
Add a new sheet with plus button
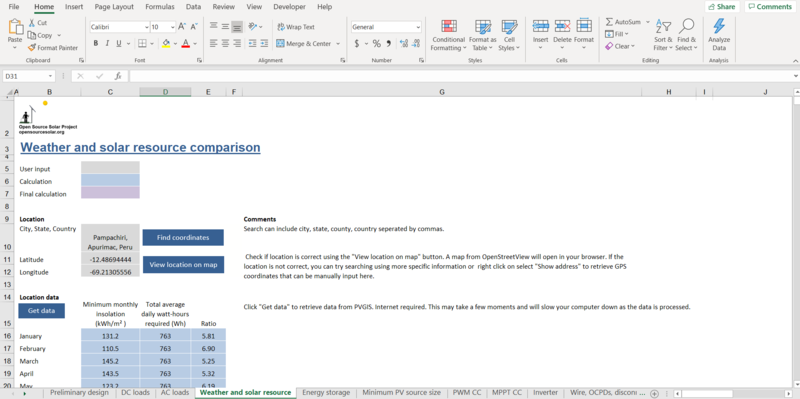[654, 393]
